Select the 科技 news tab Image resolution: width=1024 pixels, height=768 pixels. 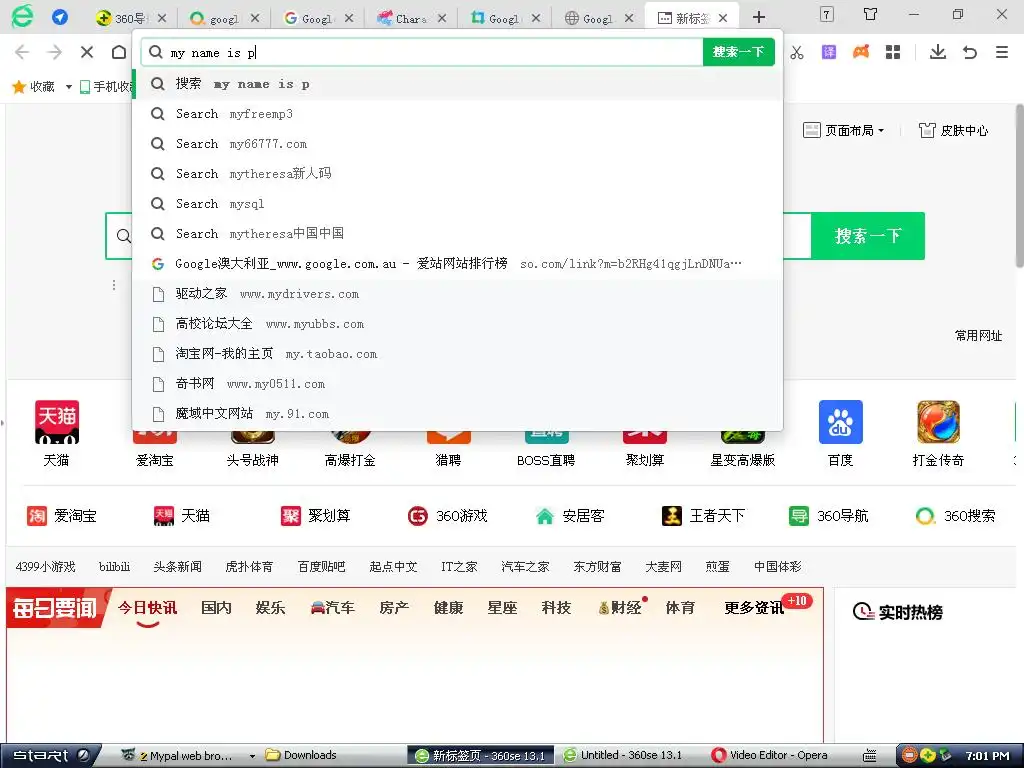pyautogui.click(x=556, y=608)
